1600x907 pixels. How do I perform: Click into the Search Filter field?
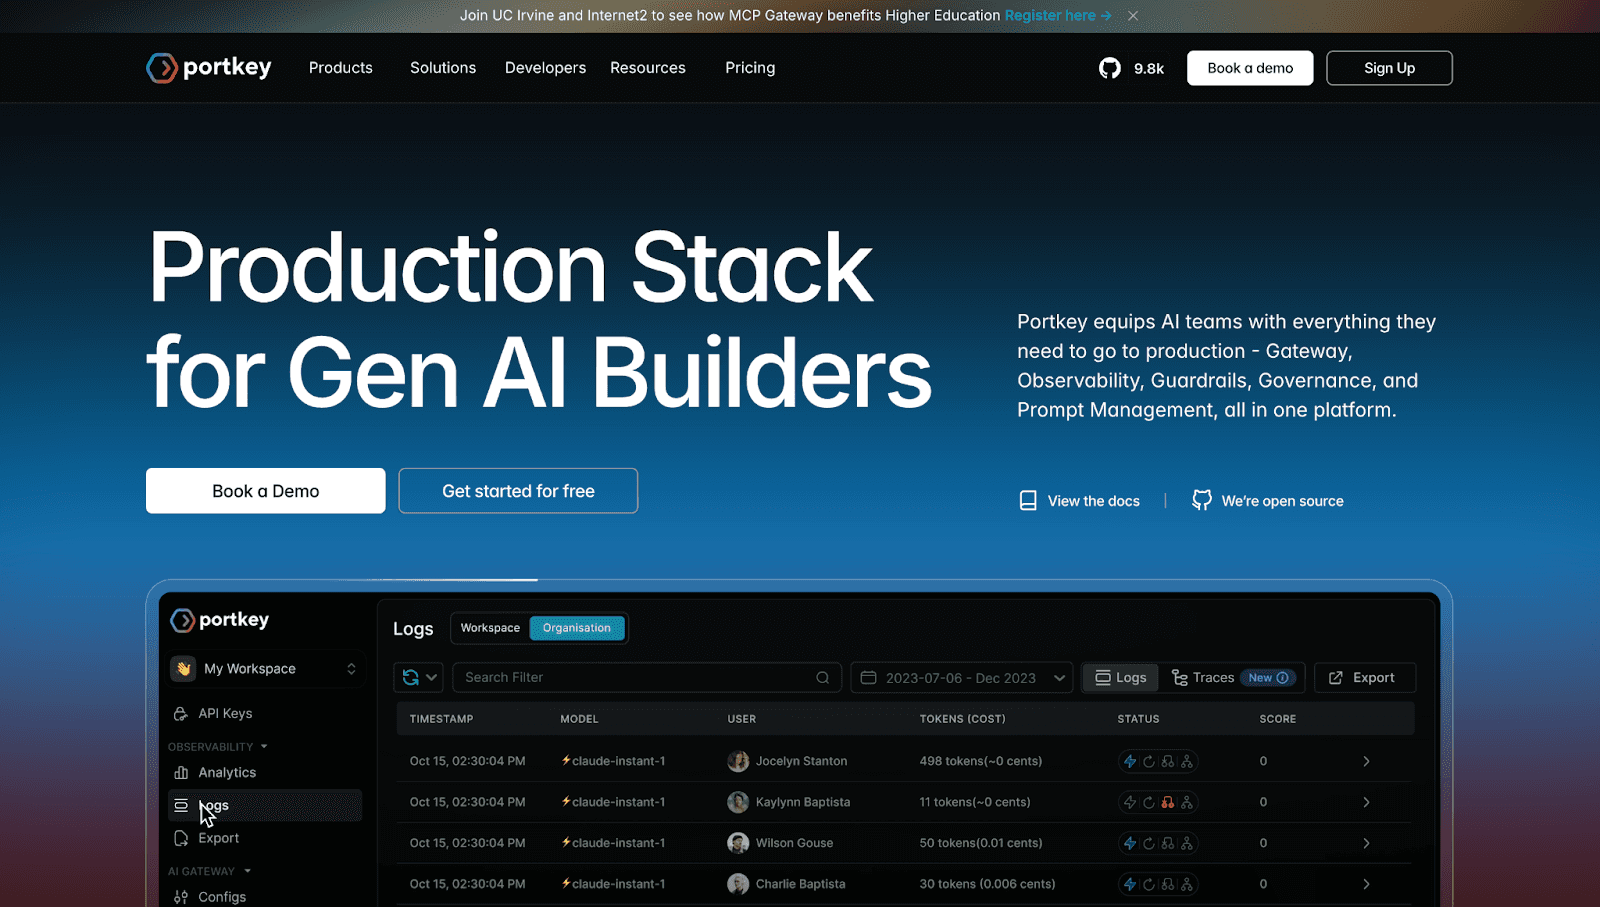(646, 677)
